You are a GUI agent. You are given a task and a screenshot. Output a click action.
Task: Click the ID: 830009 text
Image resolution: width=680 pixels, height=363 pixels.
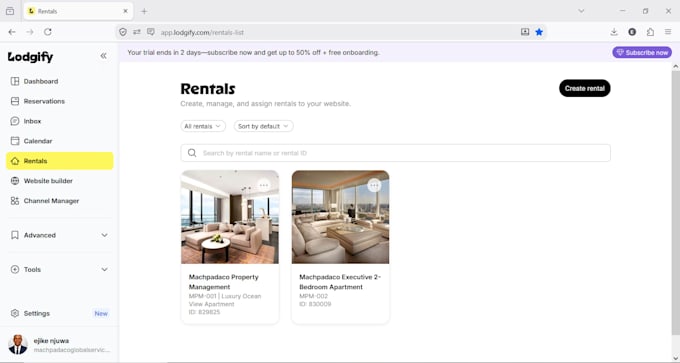[x=315, y=304]
